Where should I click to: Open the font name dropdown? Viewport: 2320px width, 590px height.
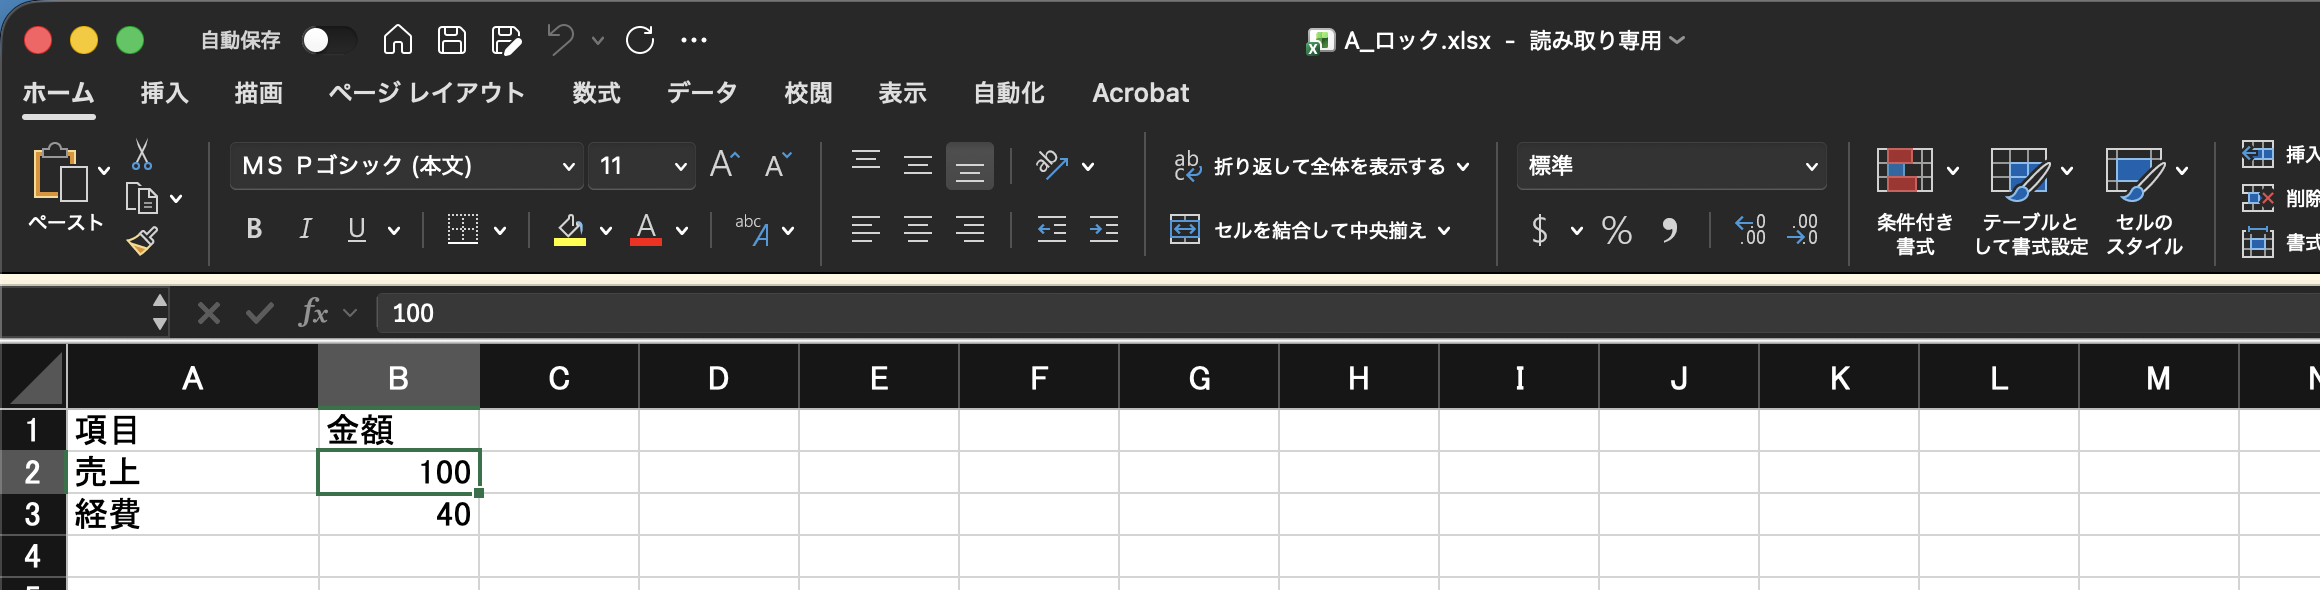point(568,166)
